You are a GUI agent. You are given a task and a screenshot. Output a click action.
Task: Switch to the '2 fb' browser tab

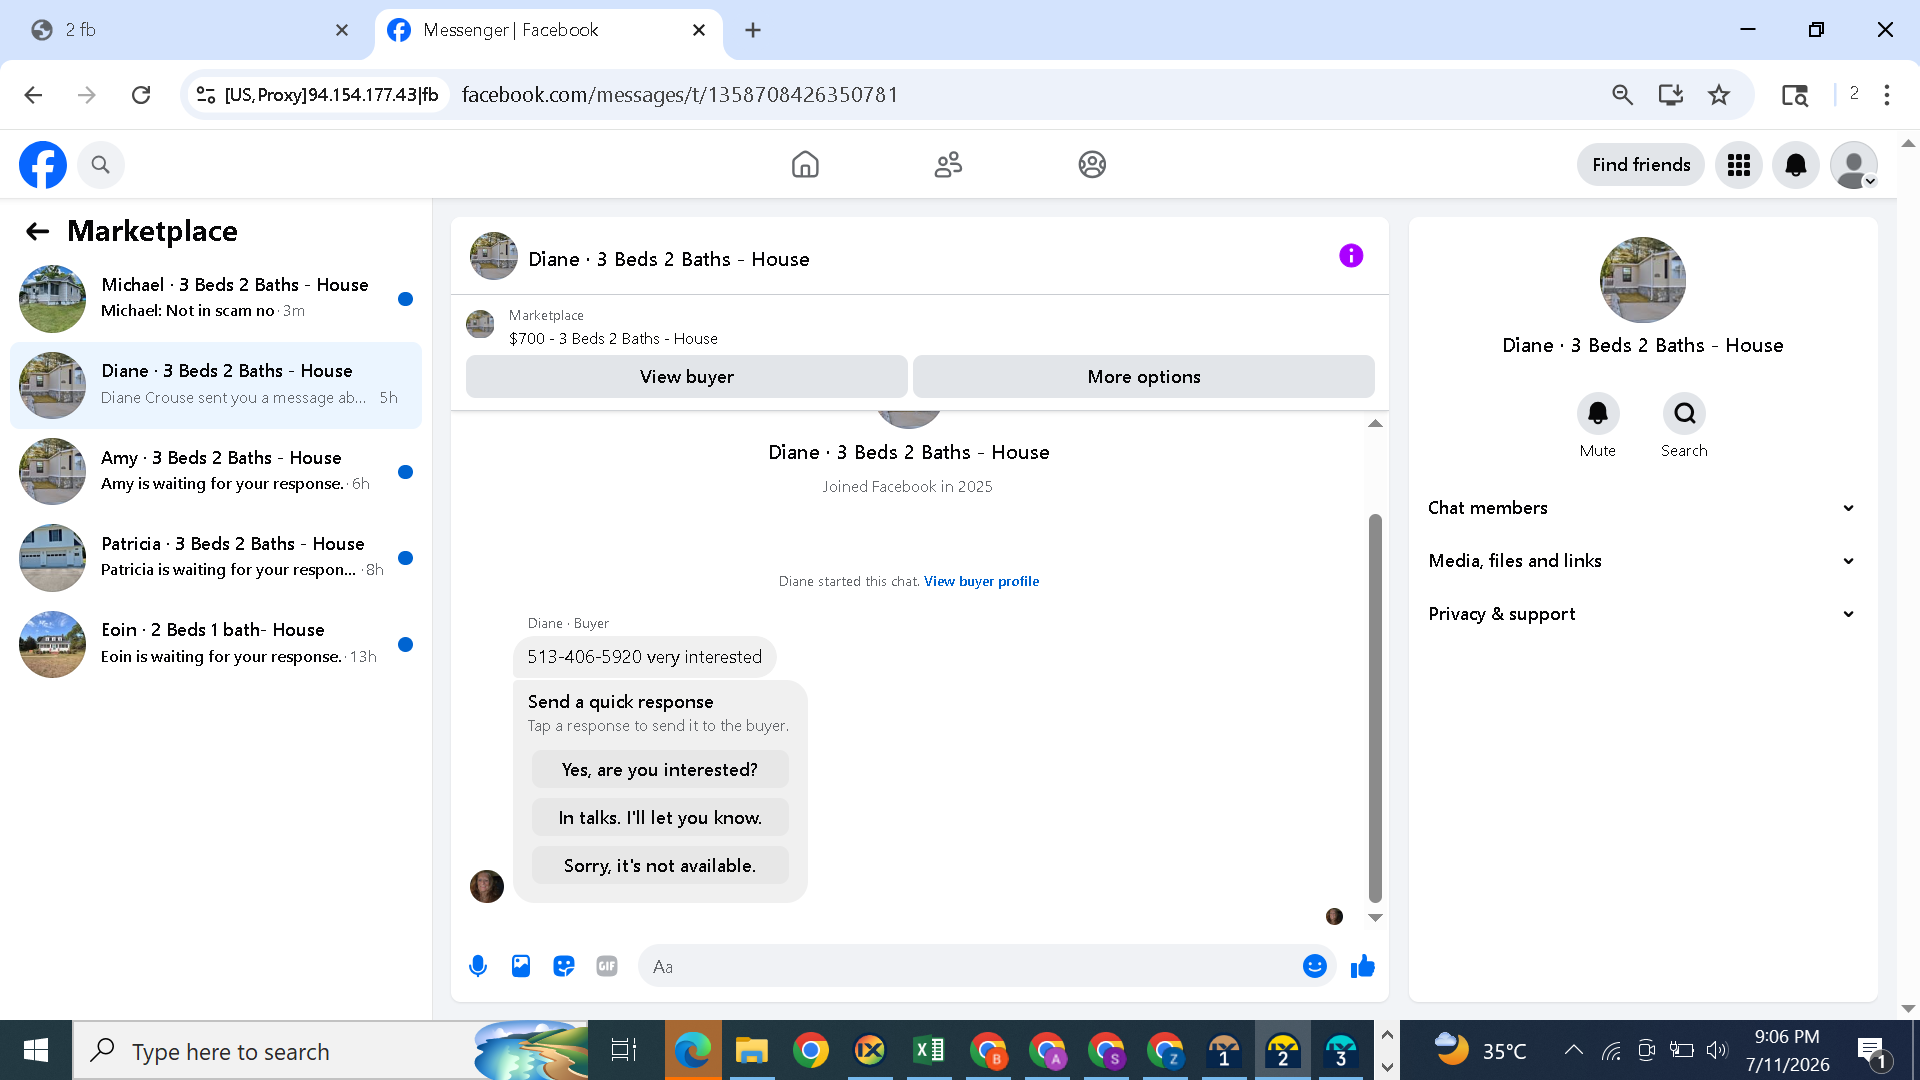click(188, 30)
